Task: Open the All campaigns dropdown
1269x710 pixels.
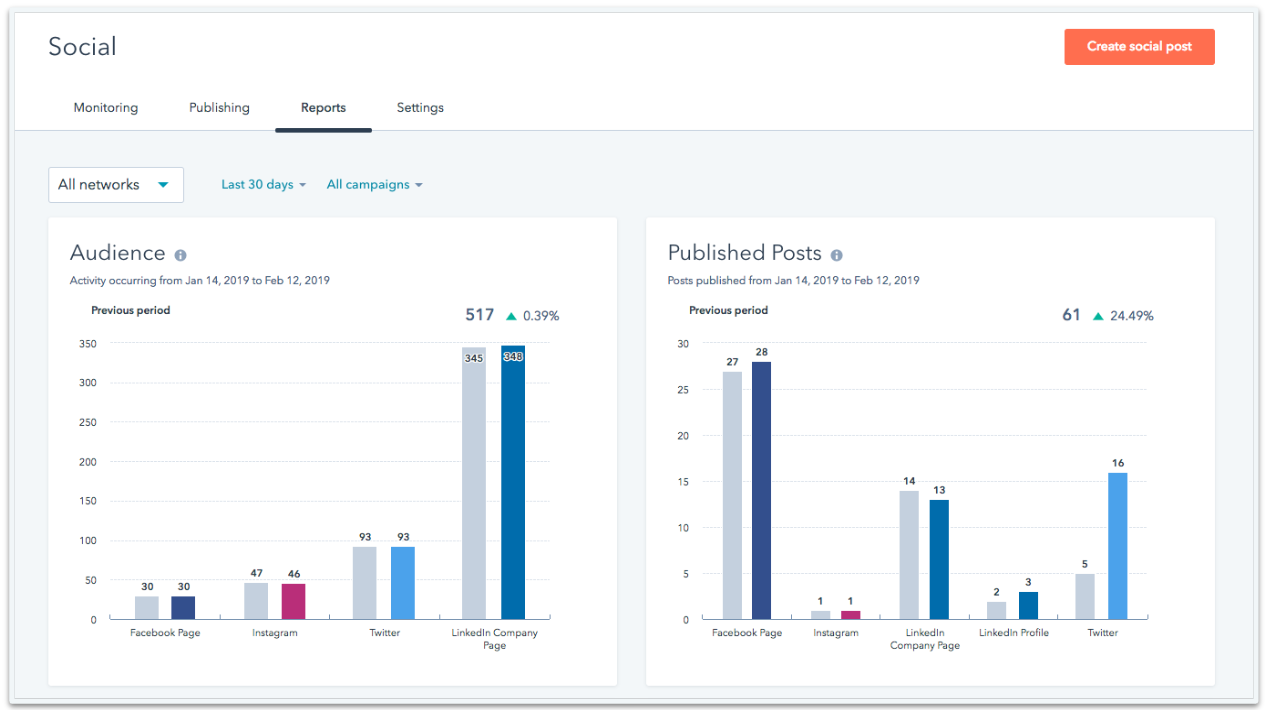Action: tap(374, 184)
